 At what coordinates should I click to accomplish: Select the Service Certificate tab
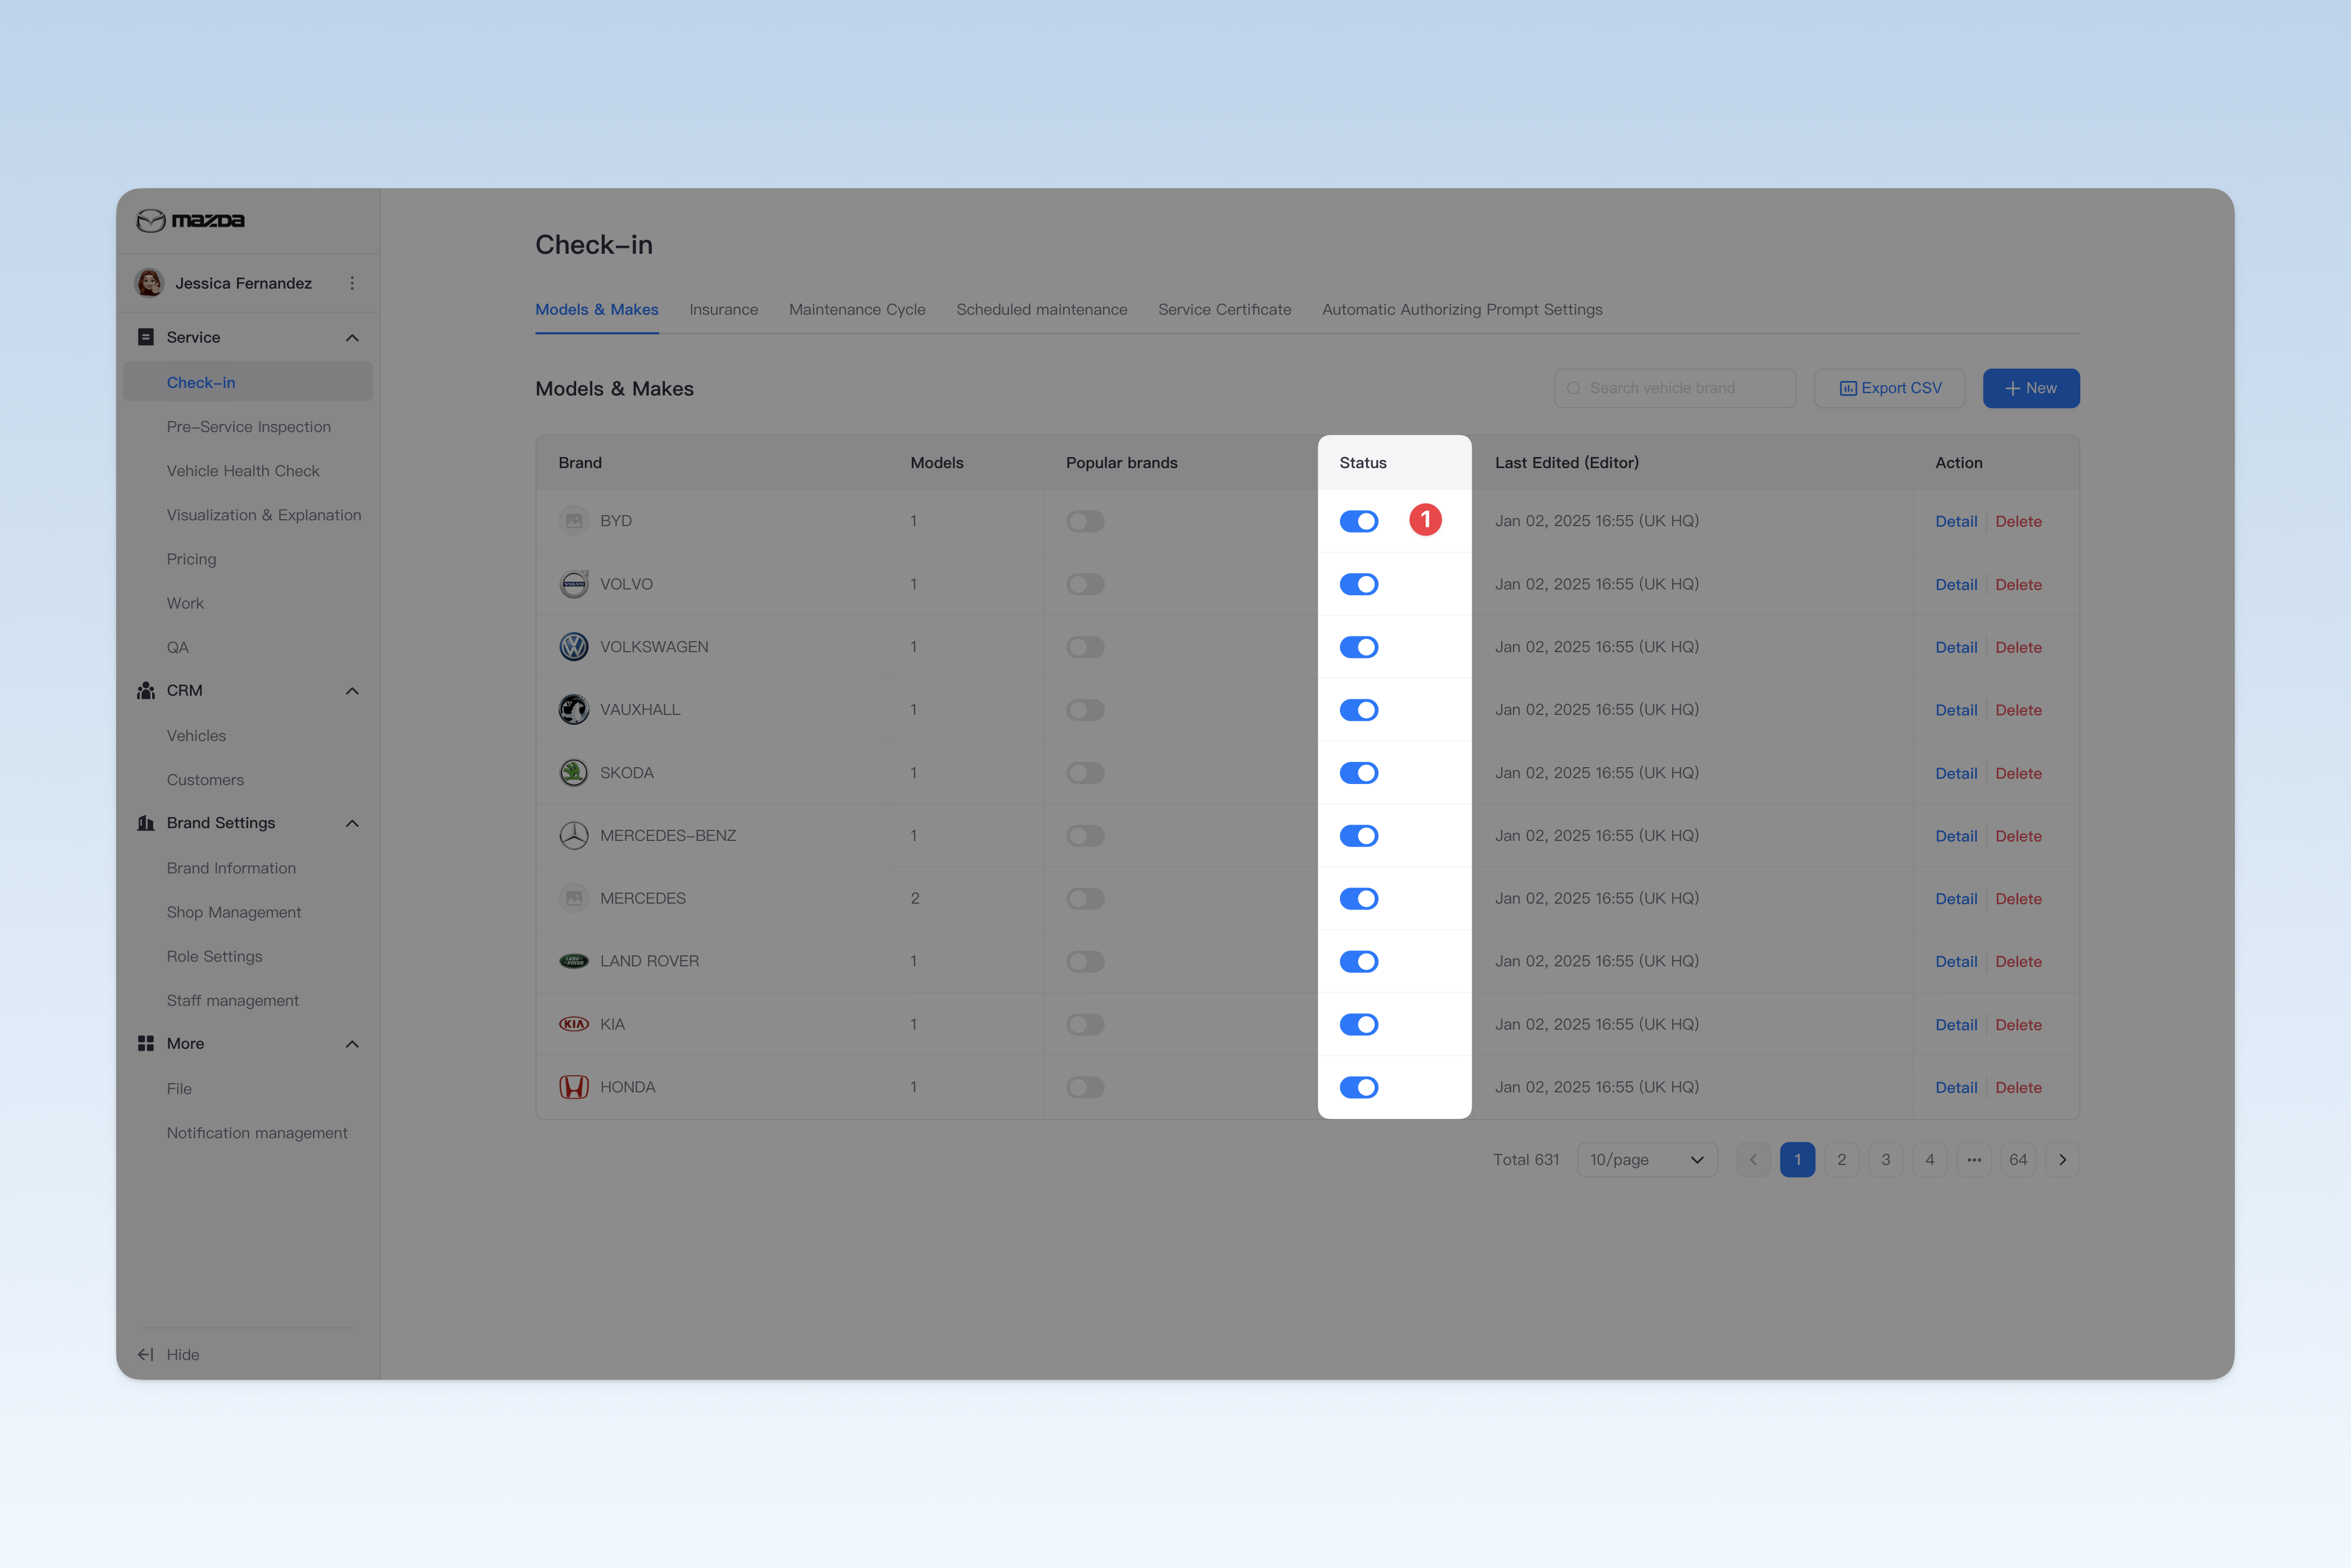coord(1224,310)
